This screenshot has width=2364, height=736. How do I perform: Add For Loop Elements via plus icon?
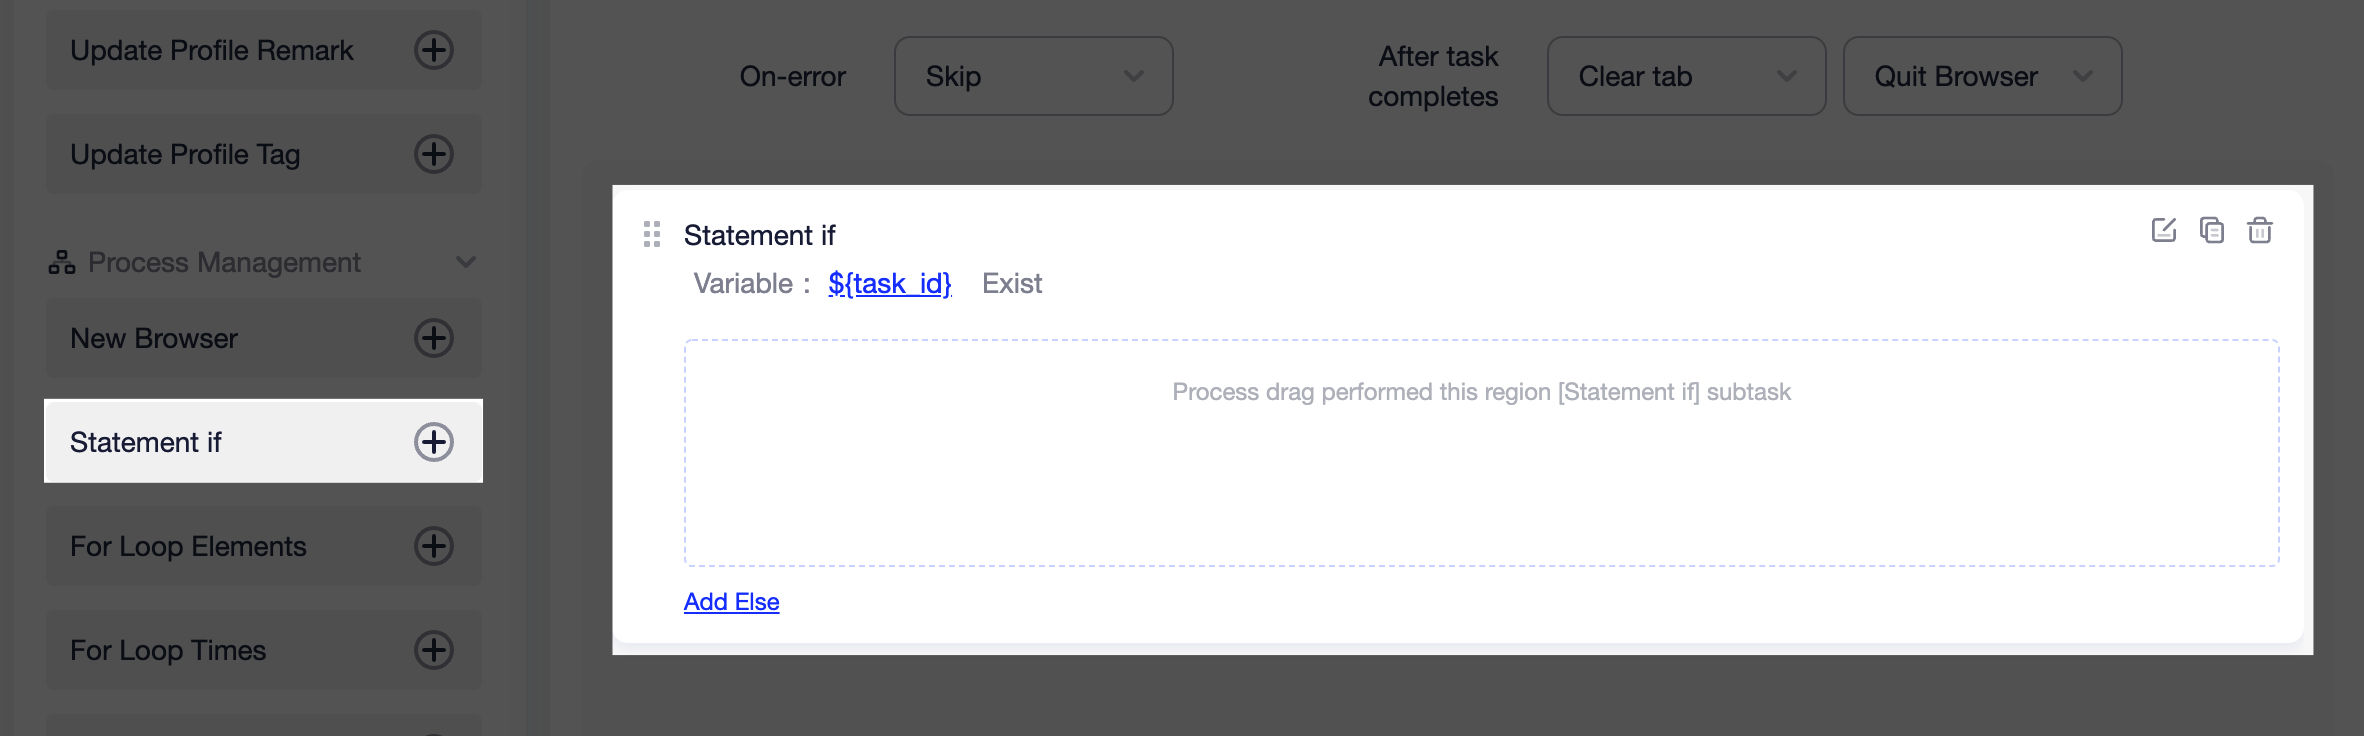coord(434,546)
